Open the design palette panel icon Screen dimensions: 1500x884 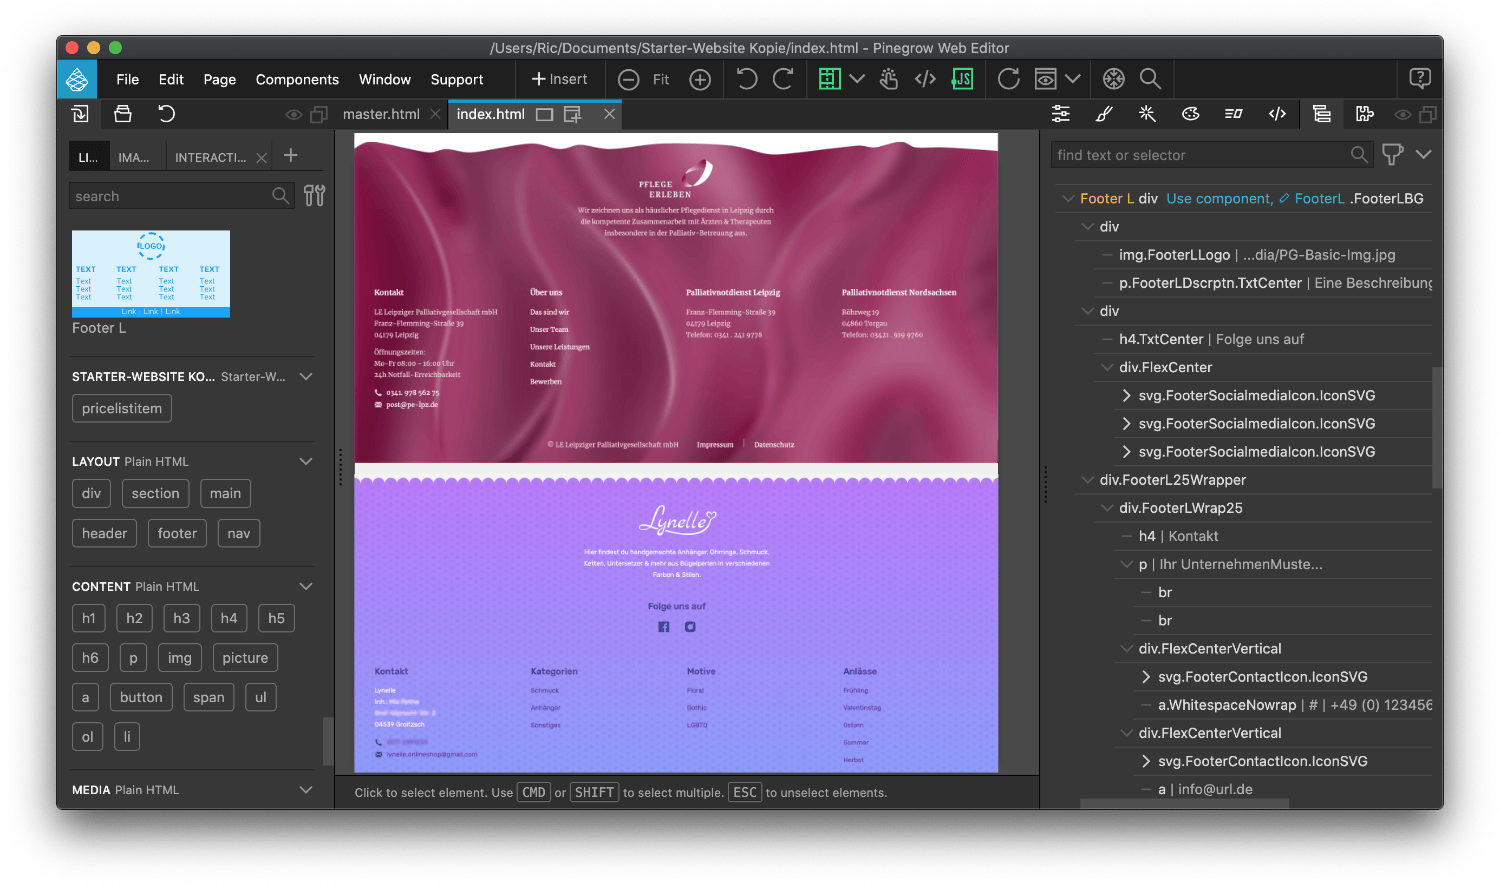click(x=1190, y=114)
